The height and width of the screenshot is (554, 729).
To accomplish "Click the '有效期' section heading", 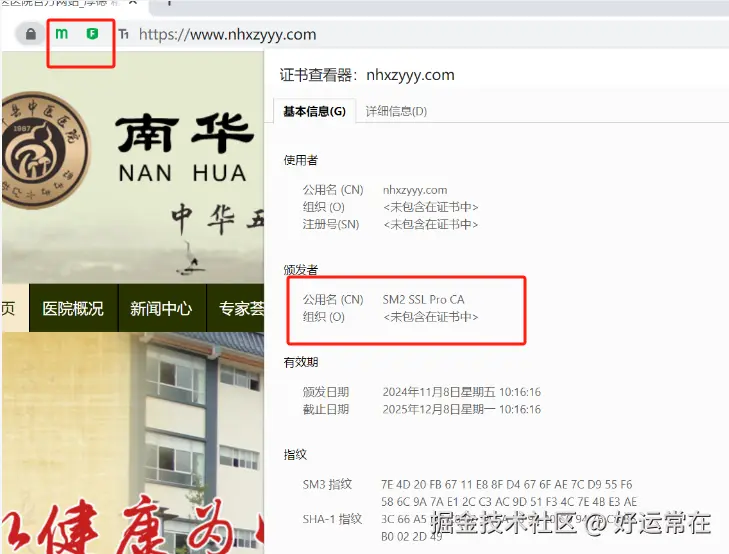I will [301, 362].
